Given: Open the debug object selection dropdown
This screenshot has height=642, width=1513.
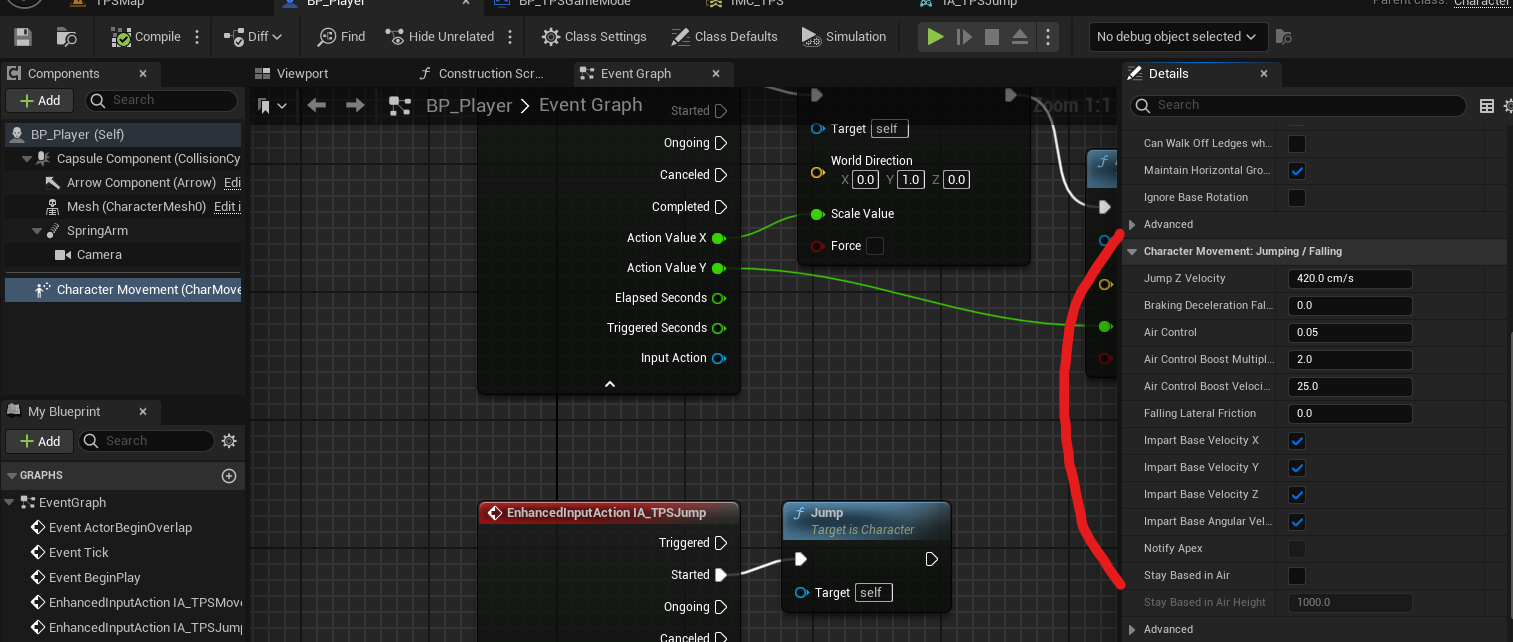Looking at the screenshot, I should pyautogui.click(x=1178, y=37).
